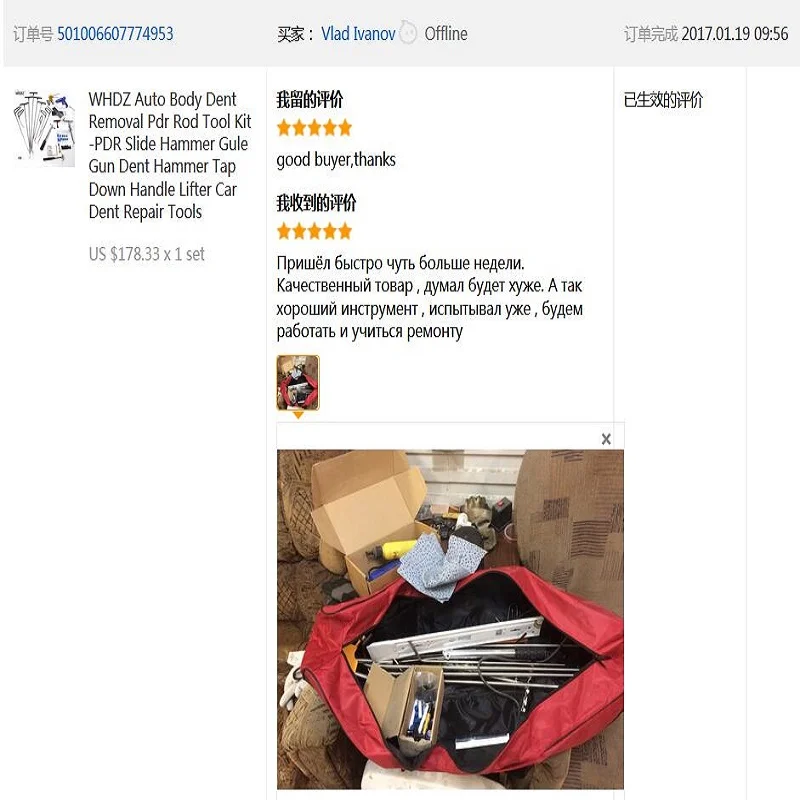Click the orange pointer triangle under the review thumbnail
Screen dimensions: 800x800
[298, 416]
